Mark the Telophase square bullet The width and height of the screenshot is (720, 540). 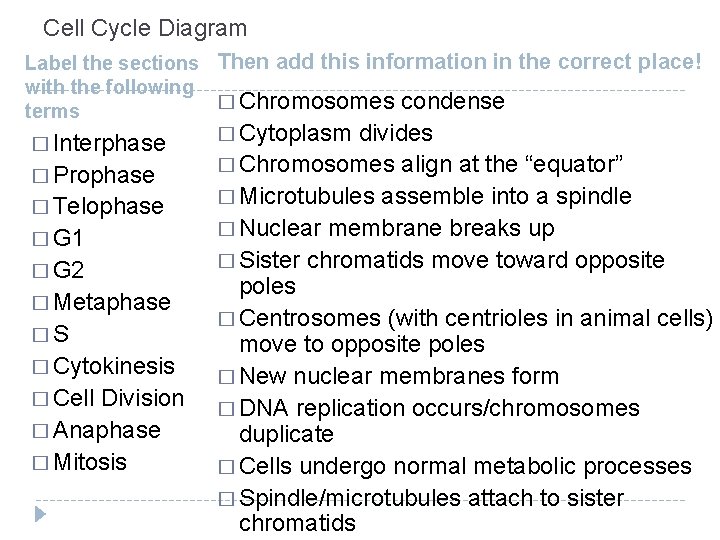tap(40, 207)
